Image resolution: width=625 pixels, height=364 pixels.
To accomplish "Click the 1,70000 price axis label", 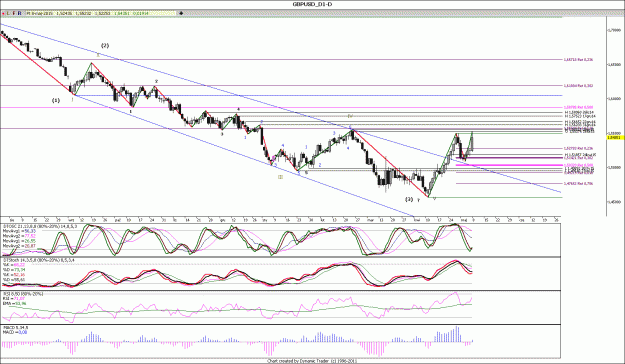I will point(615,30).
